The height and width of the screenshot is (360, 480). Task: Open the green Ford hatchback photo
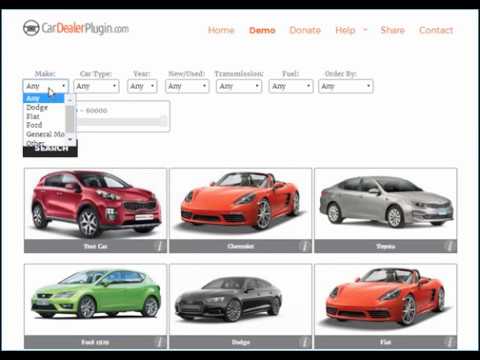click(x=95, y=300)
